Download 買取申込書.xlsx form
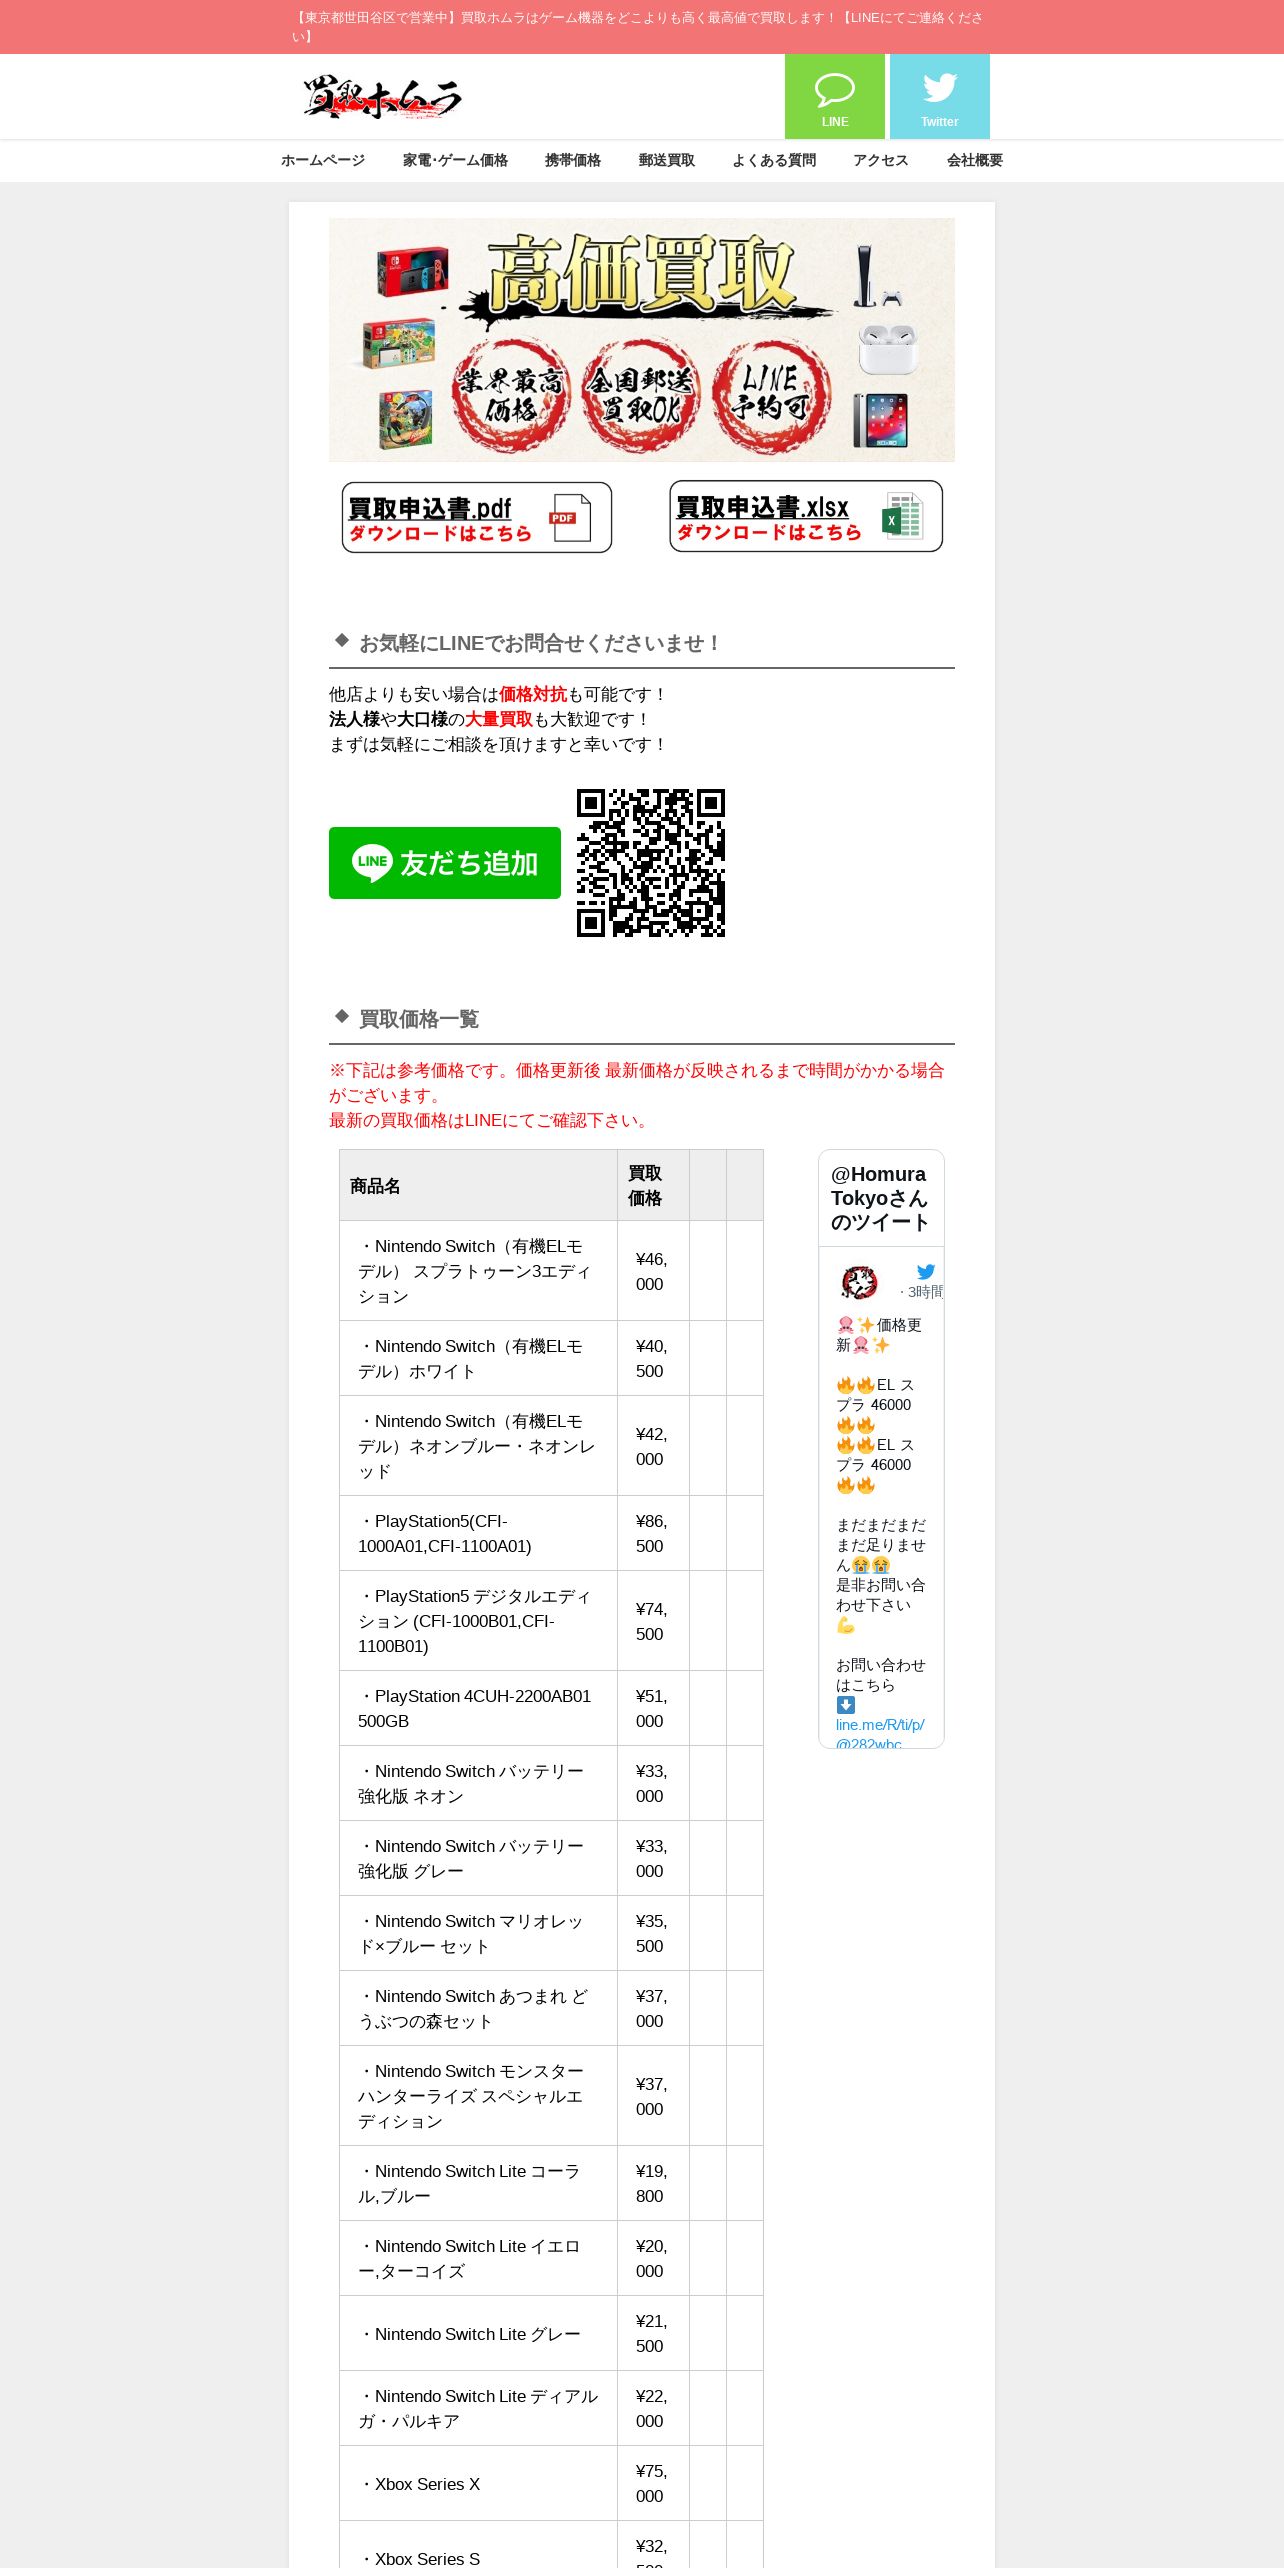 (x=806, y=516)
